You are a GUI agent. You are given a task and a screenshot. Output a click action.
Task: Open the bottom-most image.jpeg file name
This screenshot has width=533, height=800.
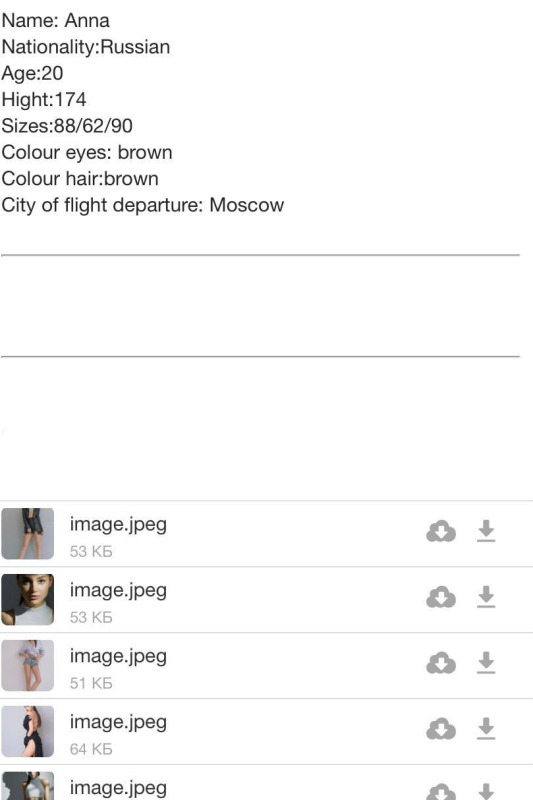pyautogui.click(x=118, y=788)
